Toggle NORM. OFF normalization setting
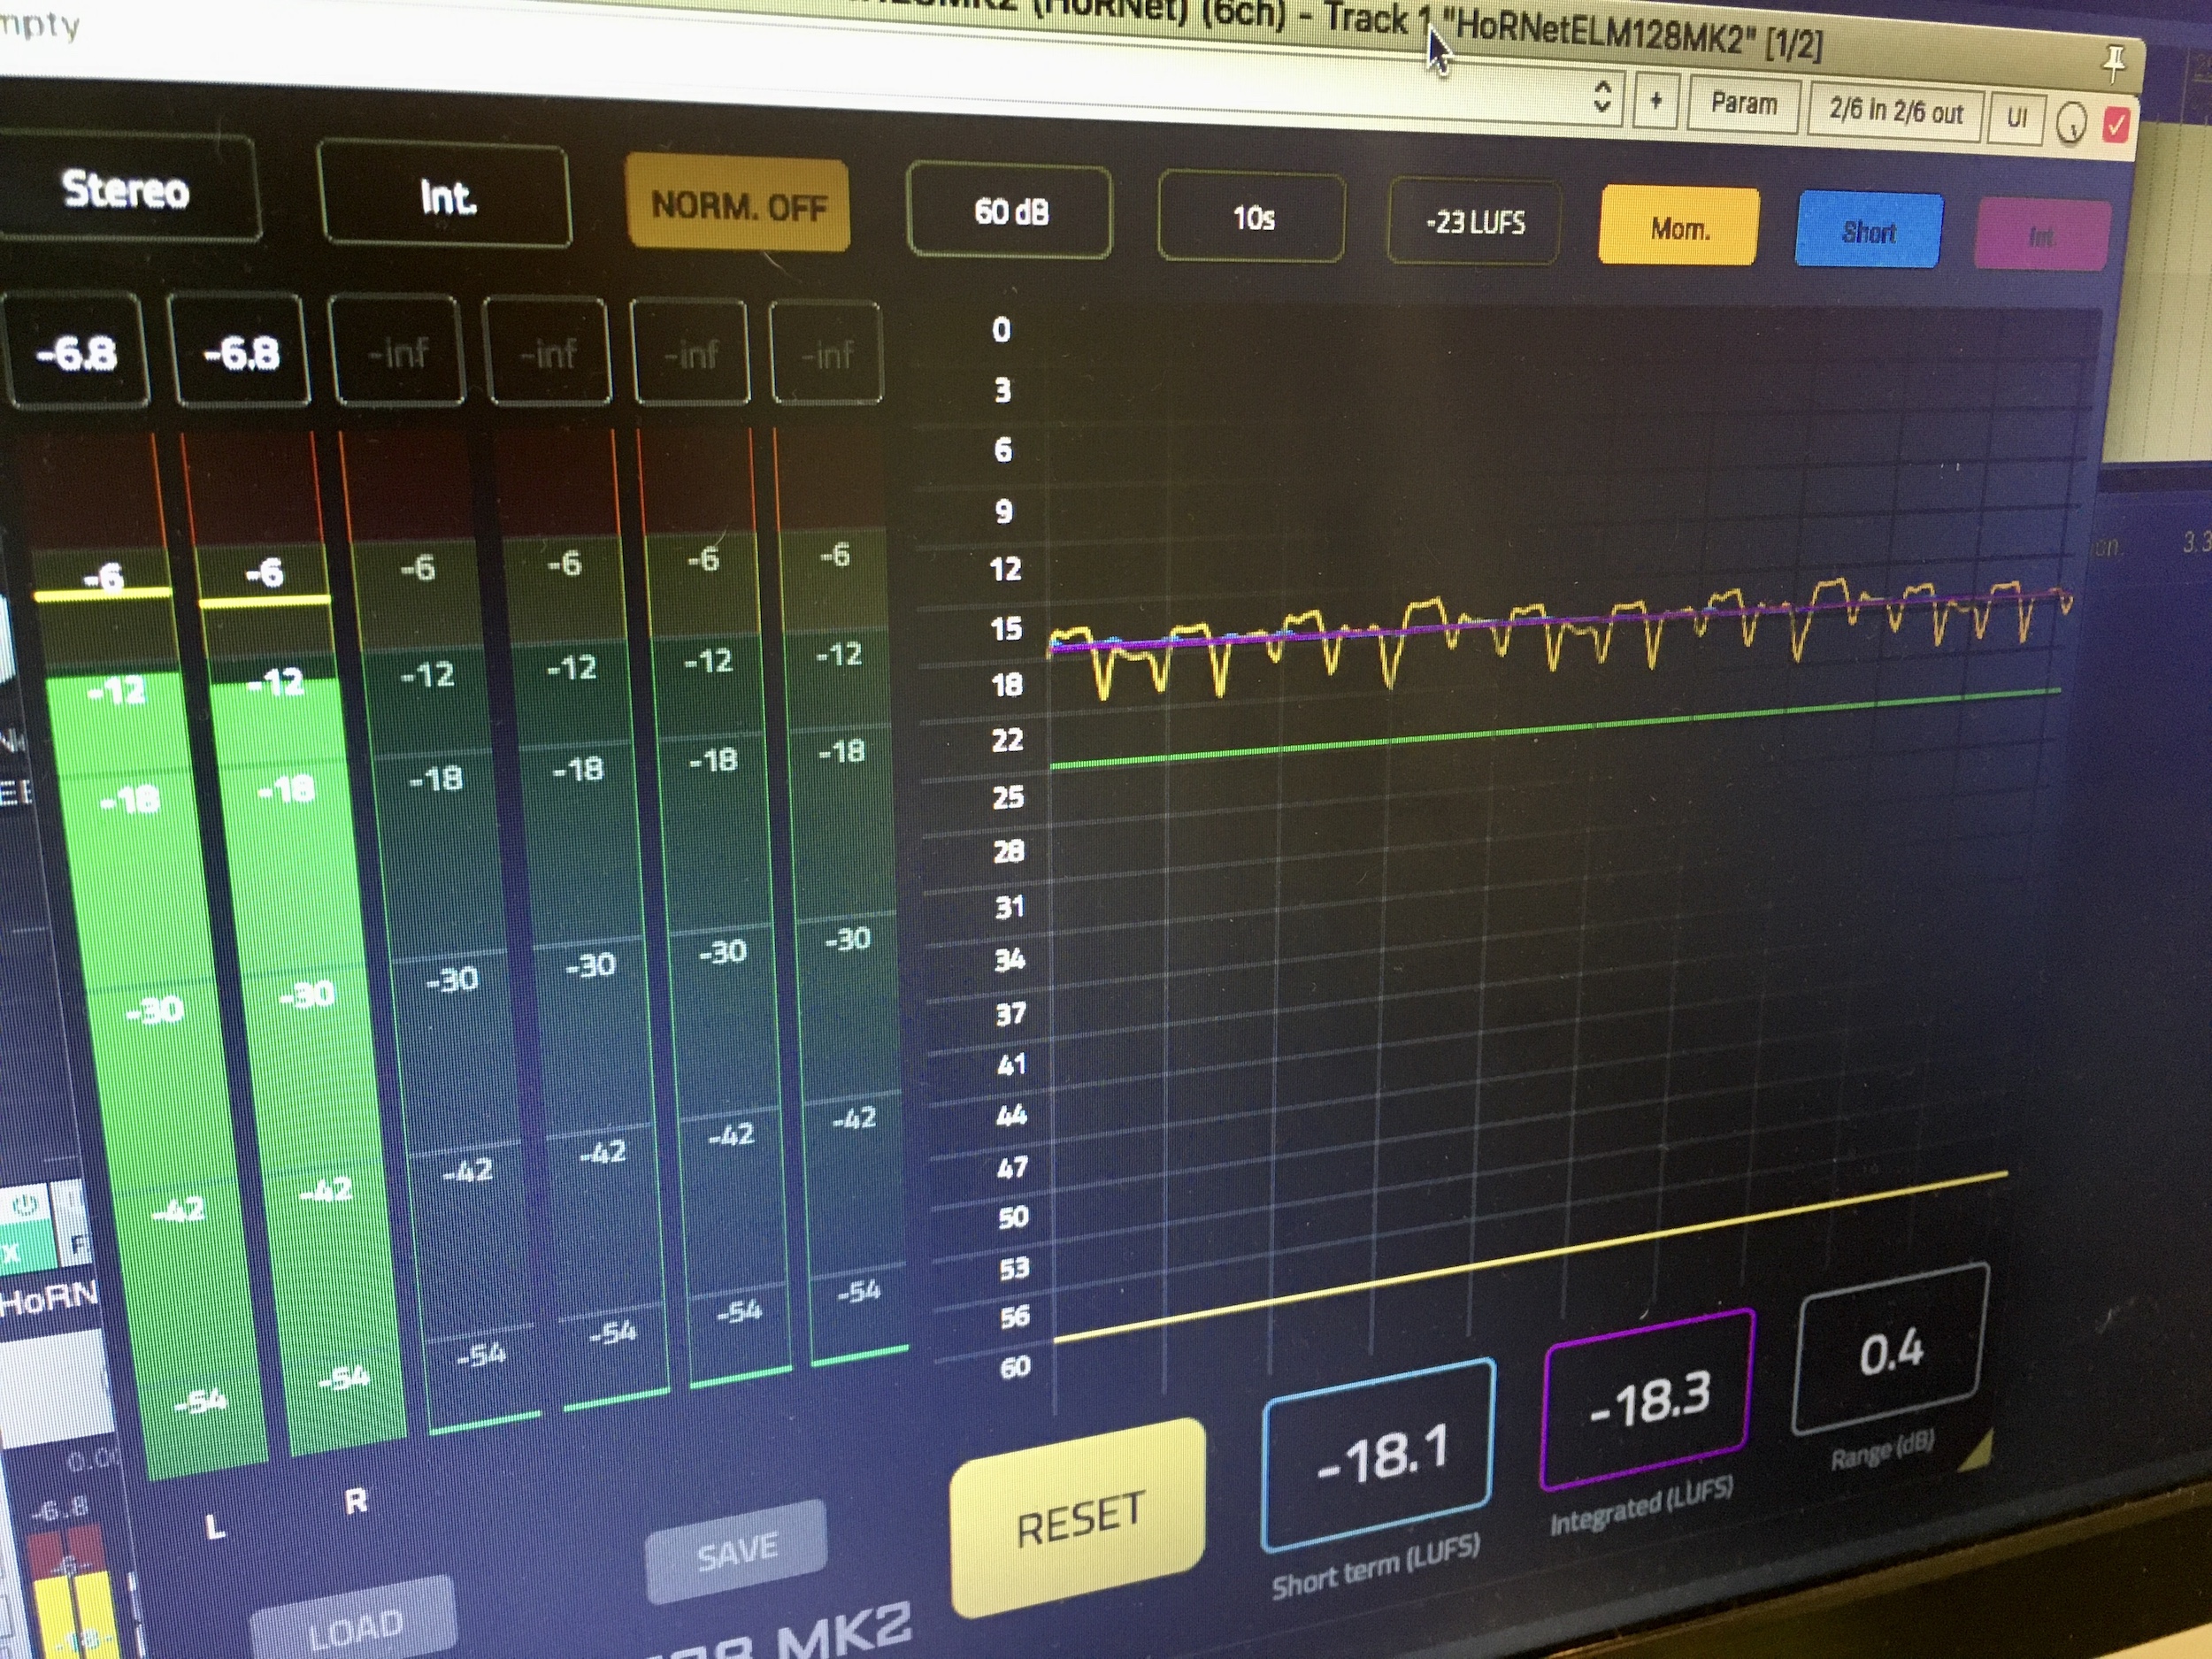This screenshot has width=2212, height=1659. 739,208
